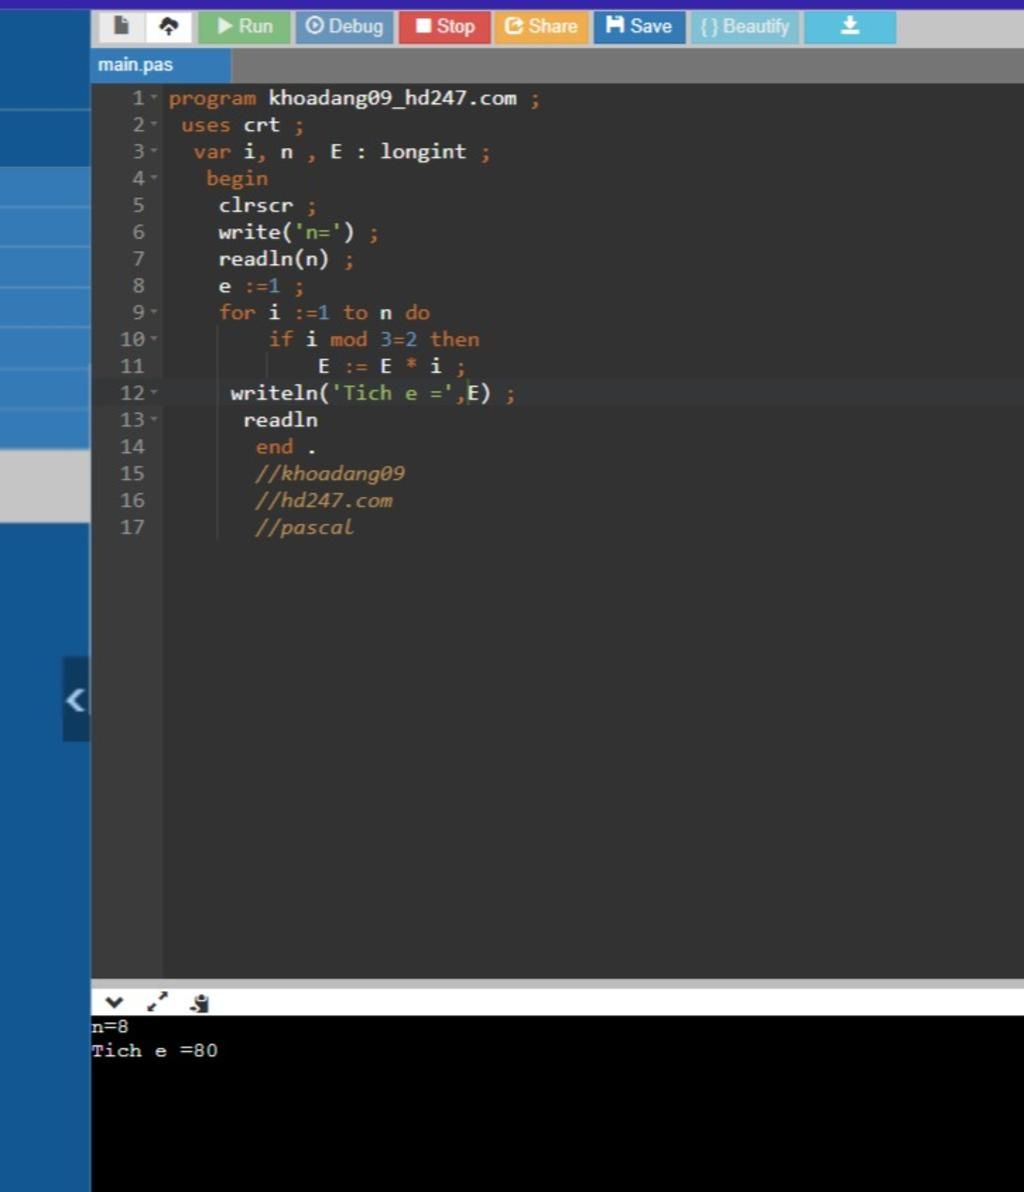
Task: Stop the running program
Action: (445, 27)
